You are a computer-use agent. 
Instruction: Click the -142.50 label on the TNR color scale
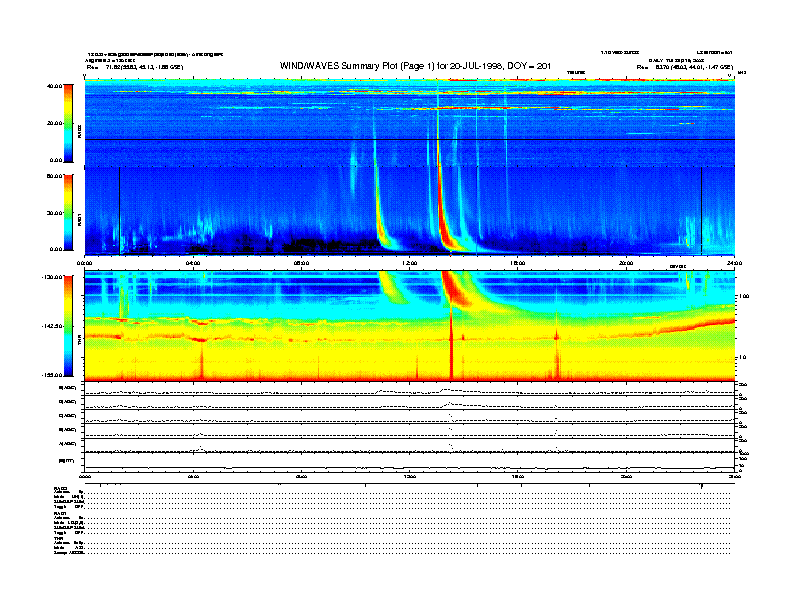pos(52,326)
